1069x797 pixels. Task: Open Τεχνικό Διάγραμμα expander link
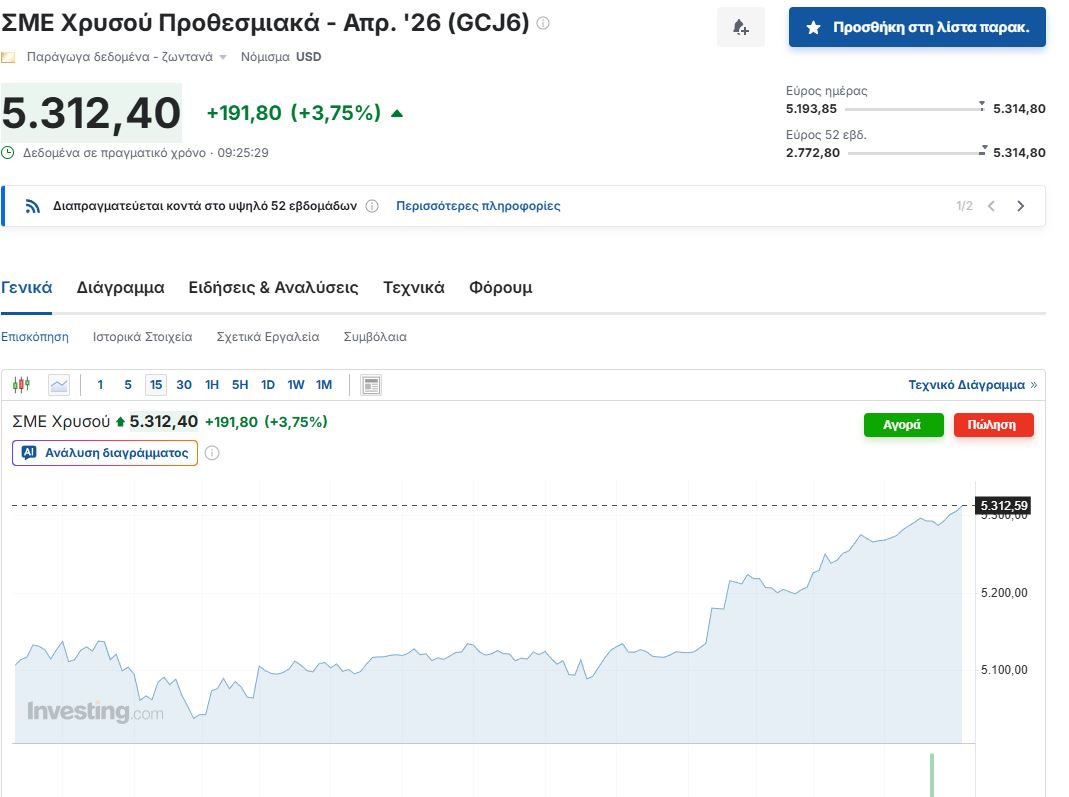[x=972, y=385]
